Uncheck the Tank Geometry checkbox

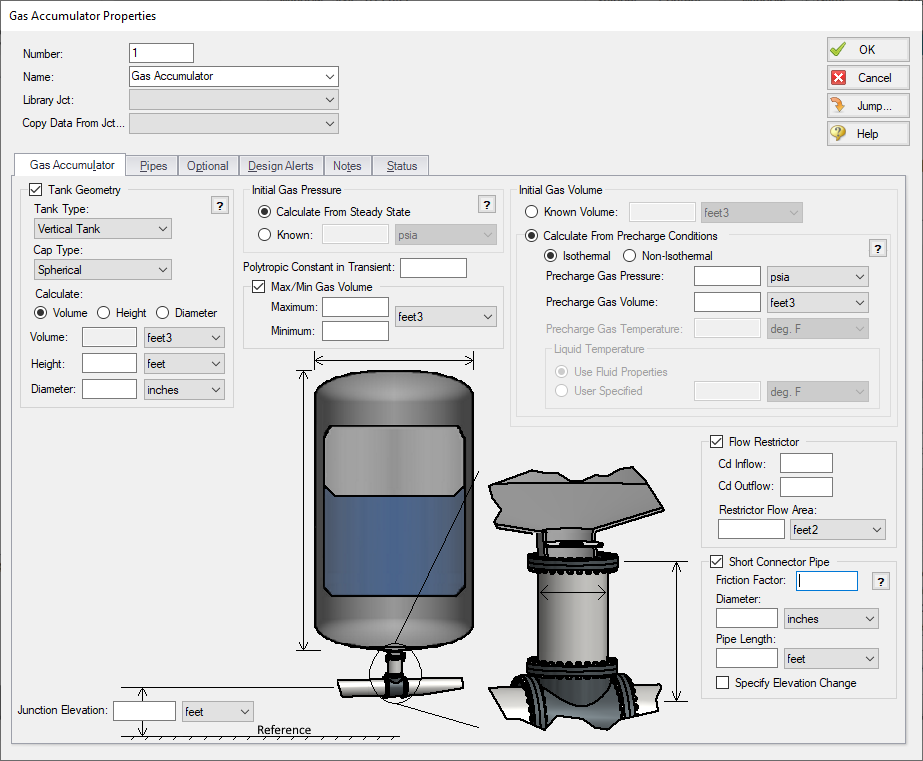[37, 190]
